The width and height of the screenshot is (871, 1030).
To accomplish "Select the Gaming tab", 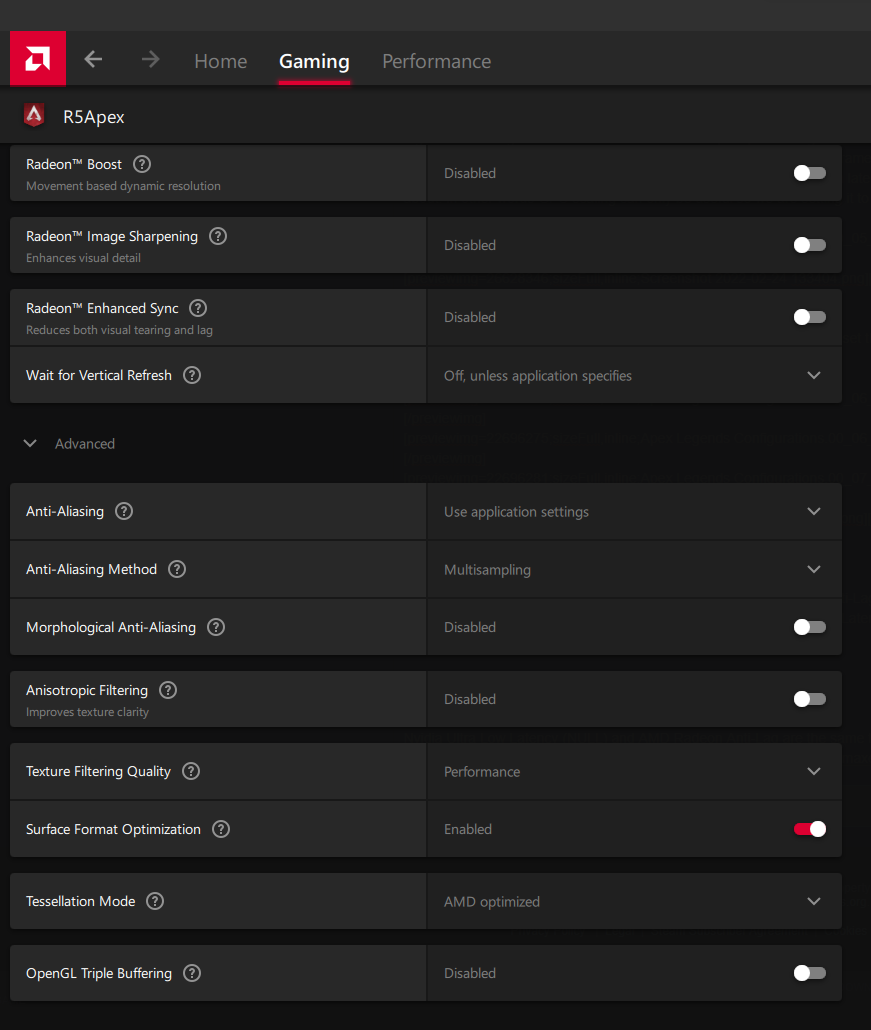I will [x=314, y=61].
